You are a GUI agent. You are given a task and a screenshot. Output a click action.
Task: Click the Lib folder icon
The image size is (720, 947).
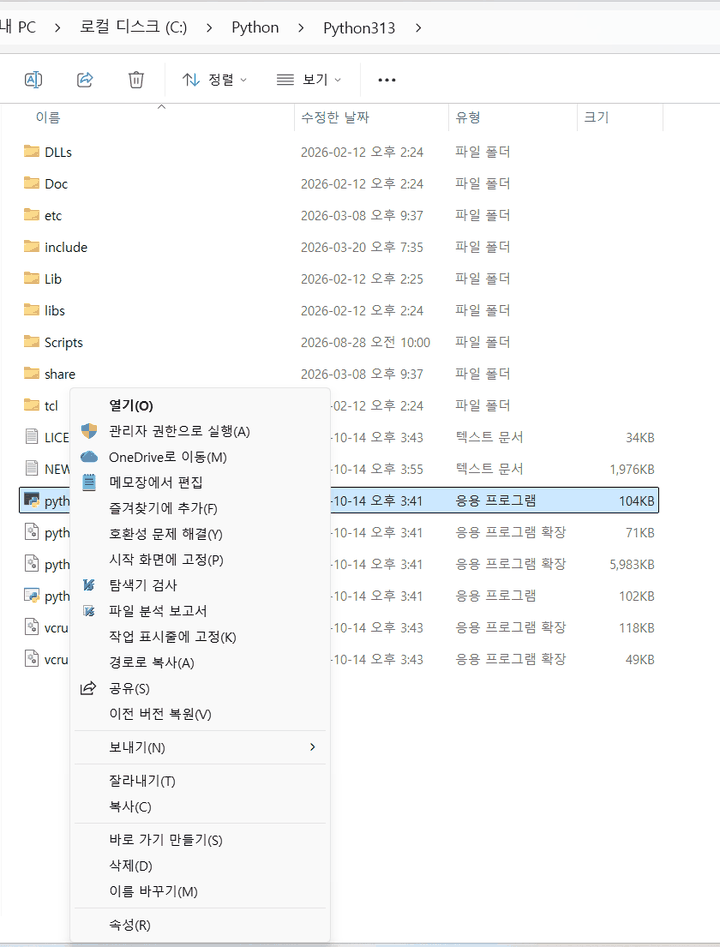31,278
